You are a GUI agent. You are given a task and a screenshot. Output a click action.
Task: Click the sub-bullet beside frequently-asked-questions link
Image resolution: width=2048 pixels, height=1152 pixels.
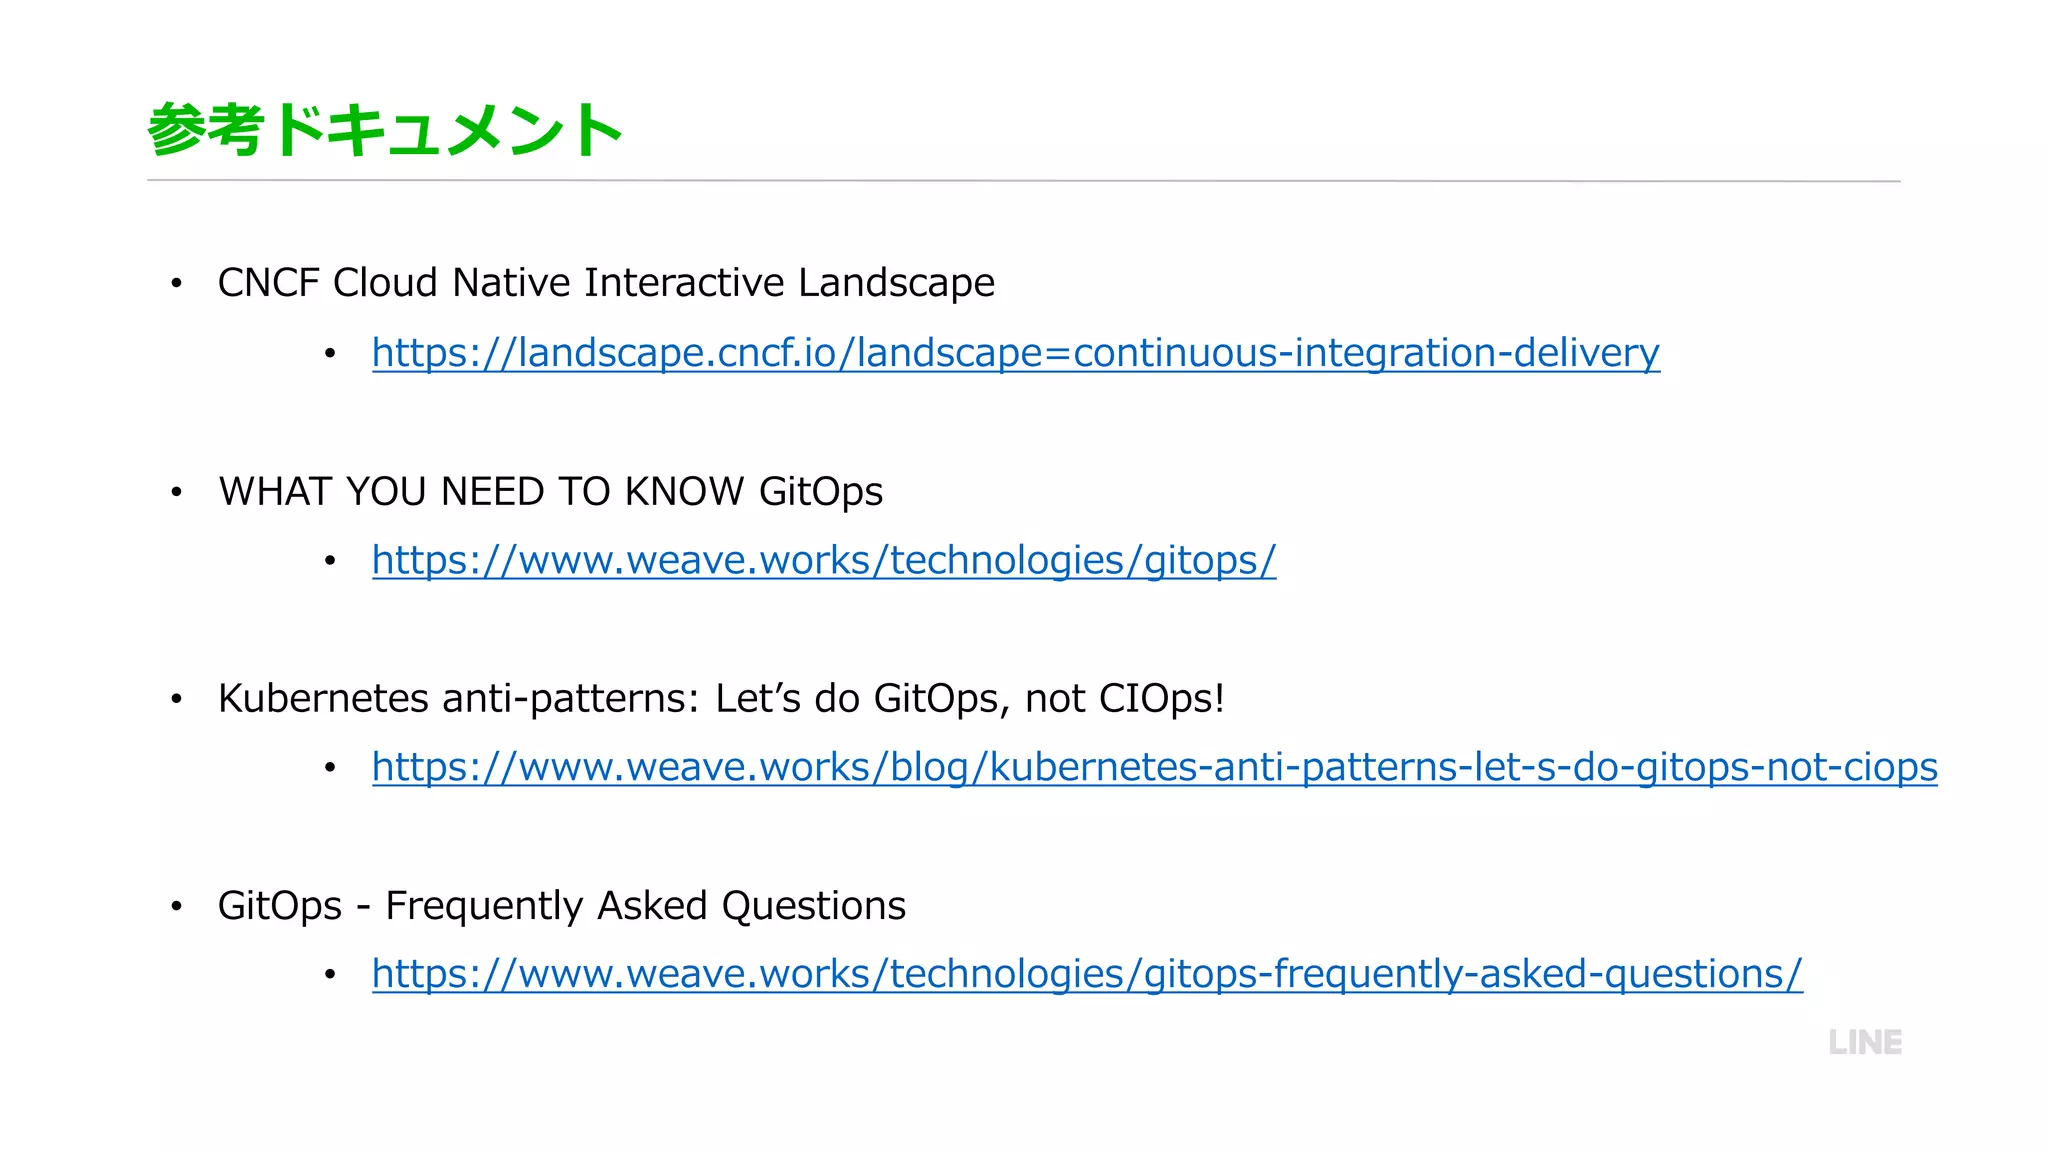[330, 975]
